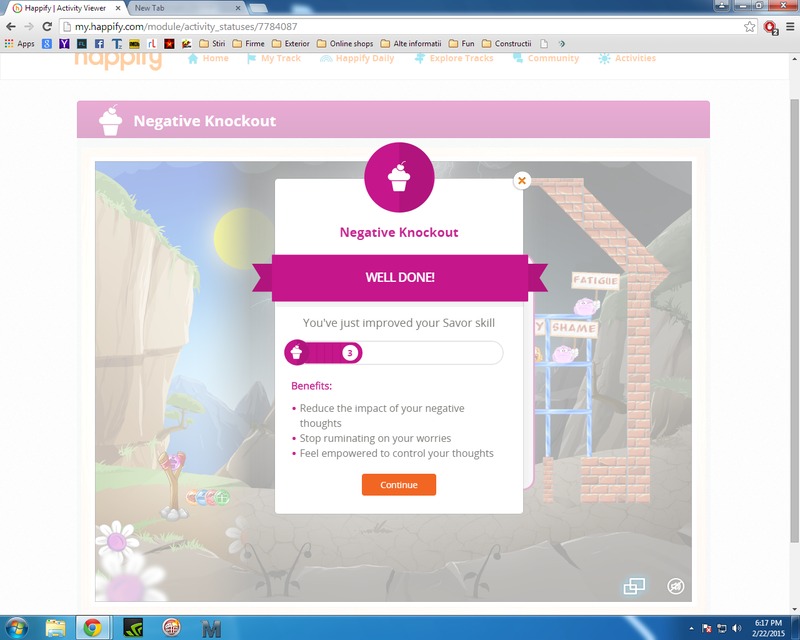Open My Track in navigation
Viewport: 800px width, 640px height.
(x=274, y=58)
